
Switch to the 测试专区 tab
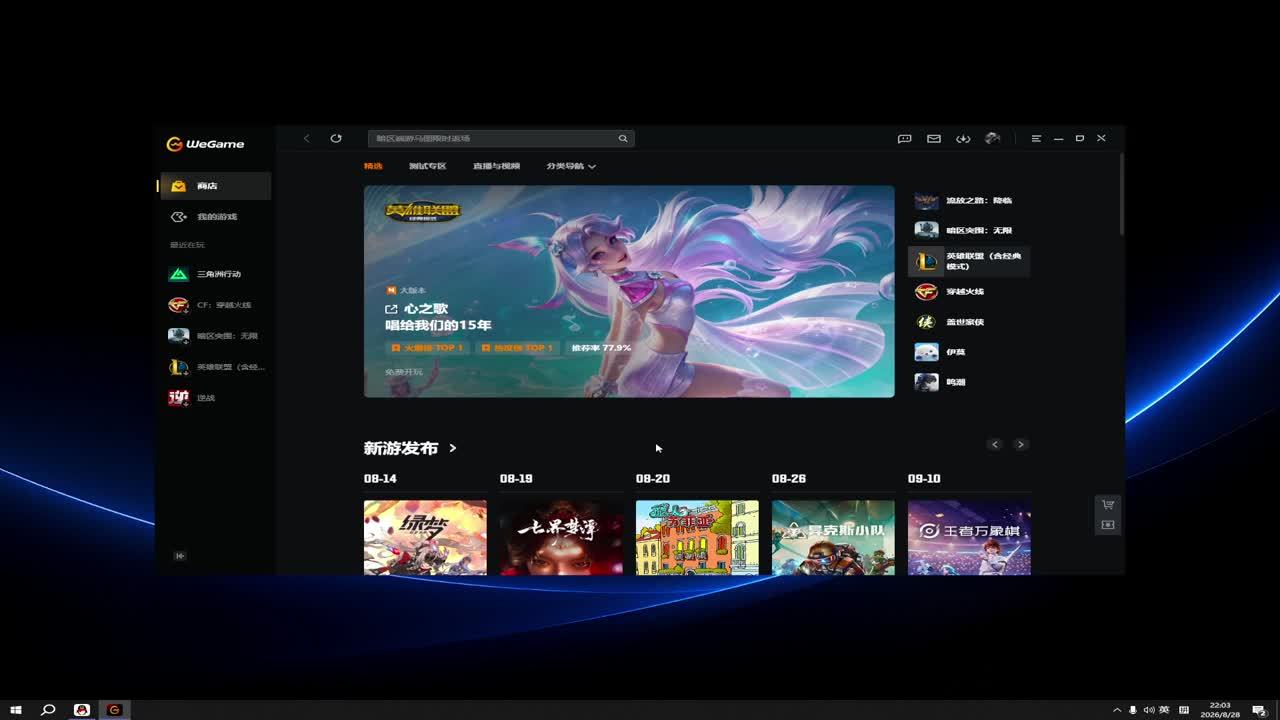(427, 166)
